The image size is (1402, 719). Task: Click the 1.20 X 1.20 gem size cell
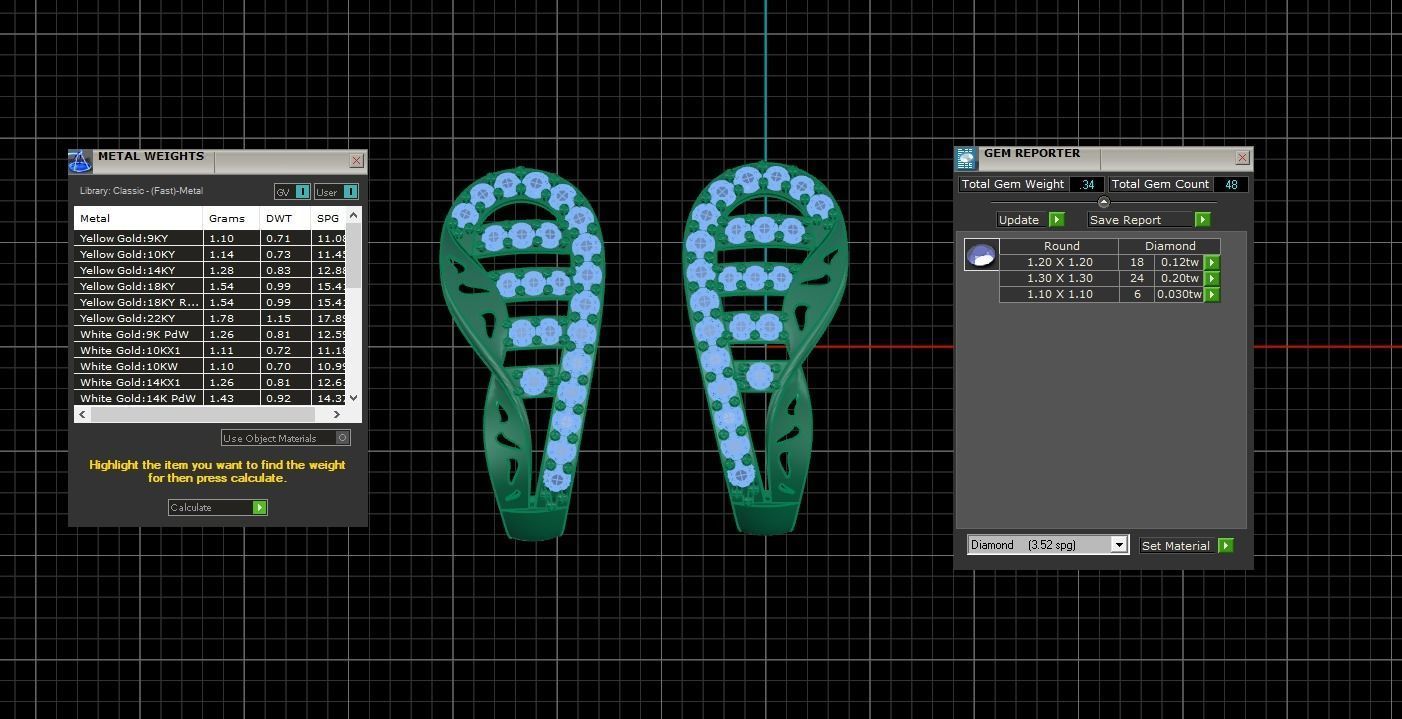coord(1059,262)
